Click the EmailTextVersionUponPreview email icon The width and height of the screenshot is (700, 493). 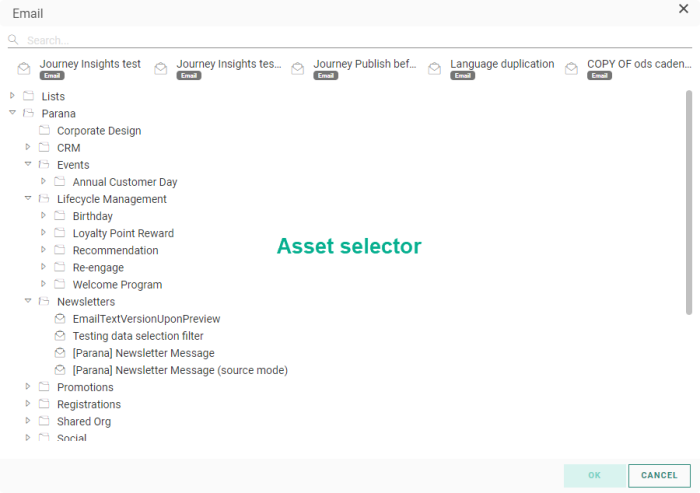click(60, 319)
